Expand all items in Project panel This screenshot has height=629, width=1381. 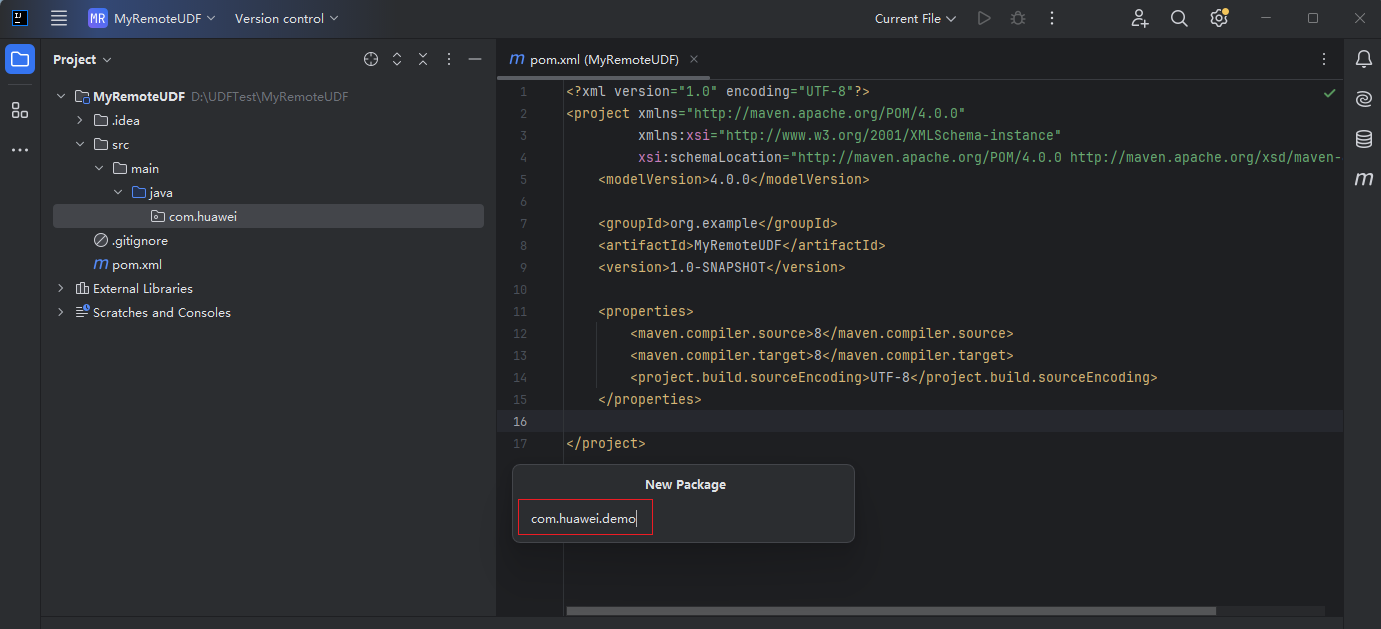(397, 59)
